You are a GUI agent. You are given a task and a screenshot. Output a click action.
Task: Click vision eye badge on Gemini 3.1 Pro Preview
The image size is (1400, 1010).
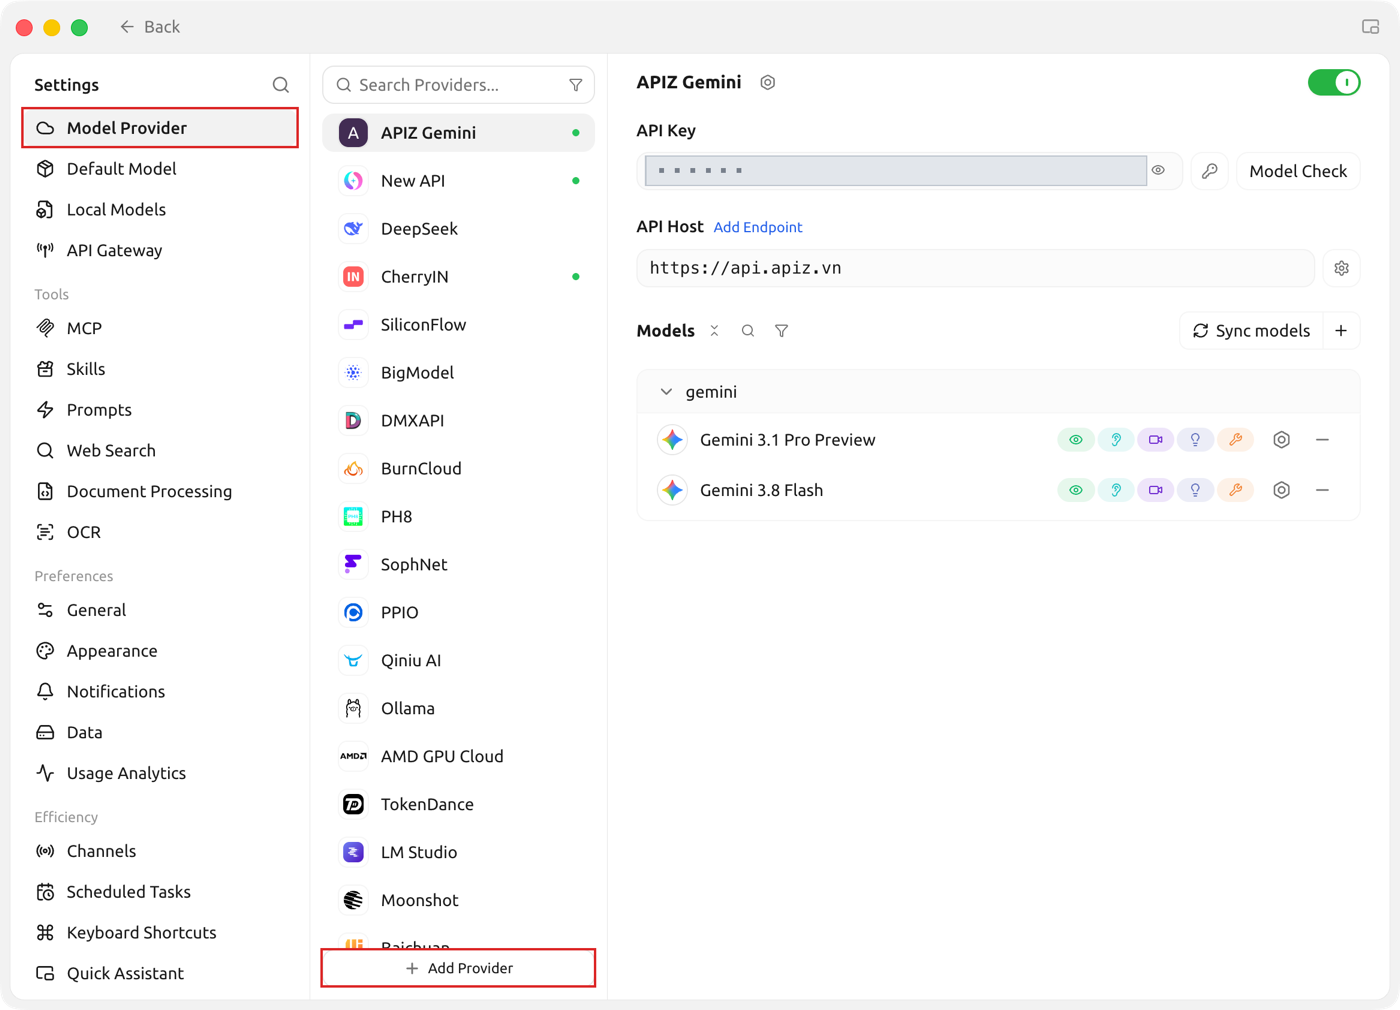click(1076, 440)
